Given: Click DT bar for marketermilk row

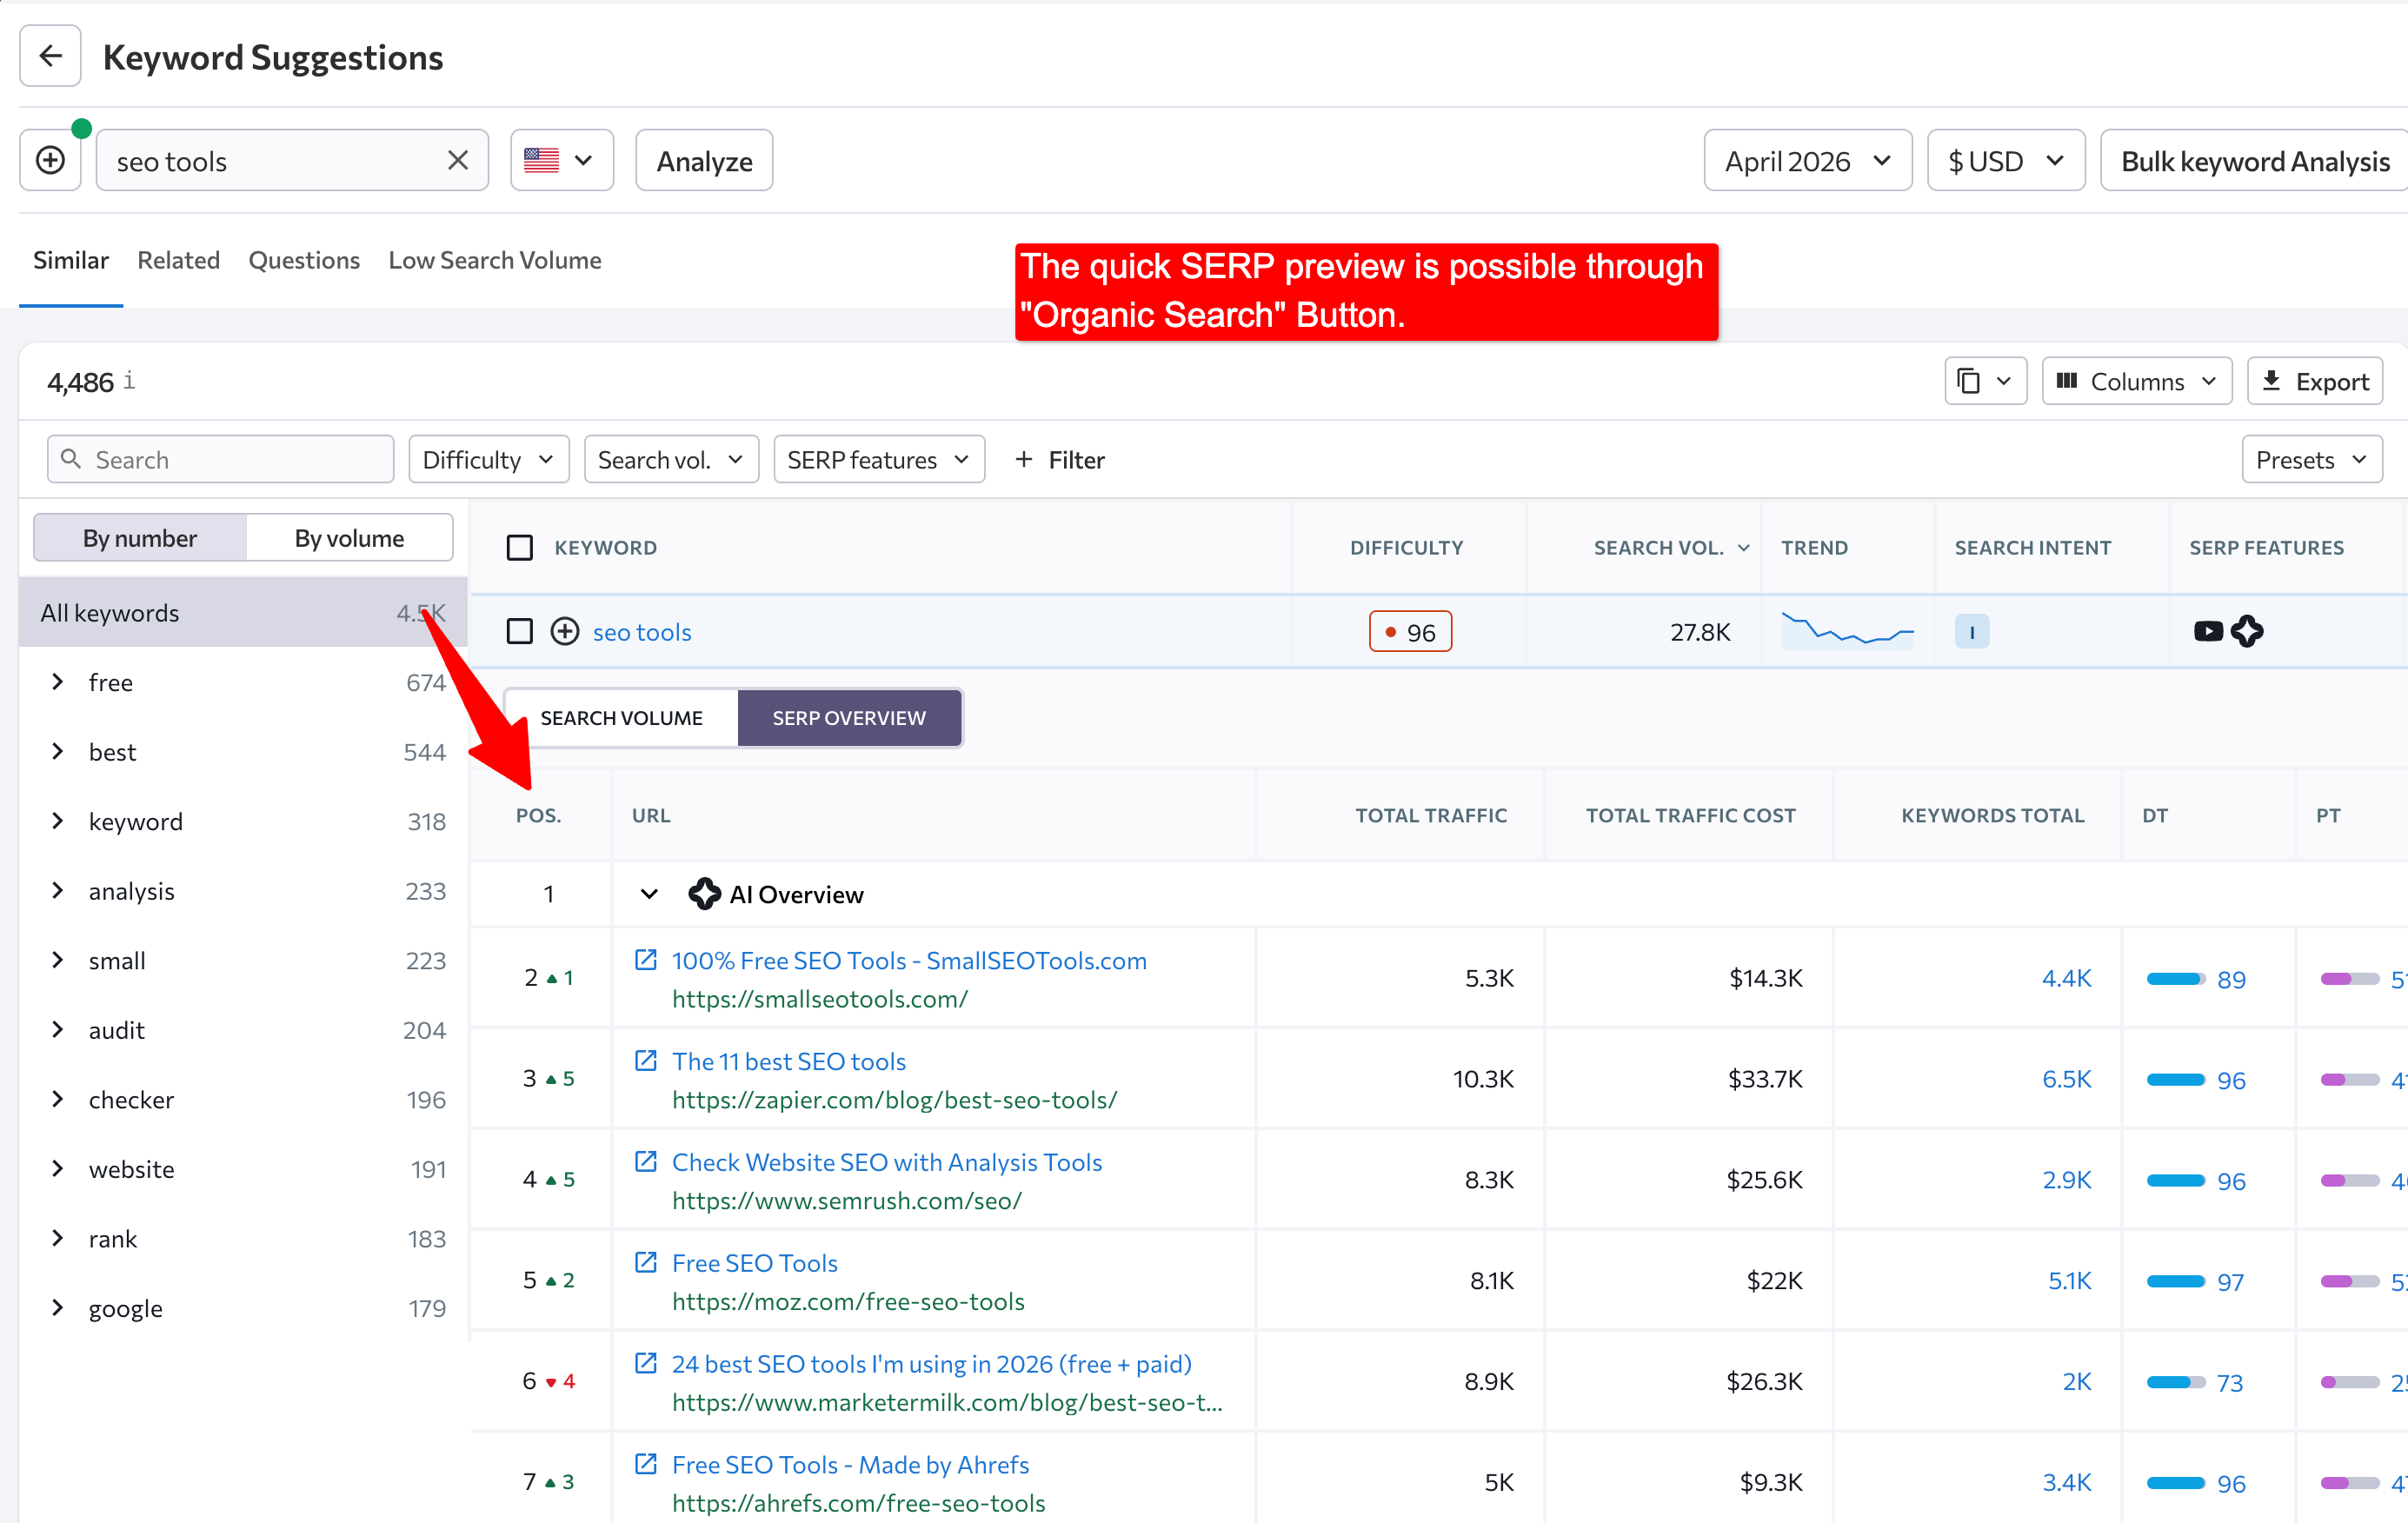Looking at the screenshot, I should 2176,1382.
